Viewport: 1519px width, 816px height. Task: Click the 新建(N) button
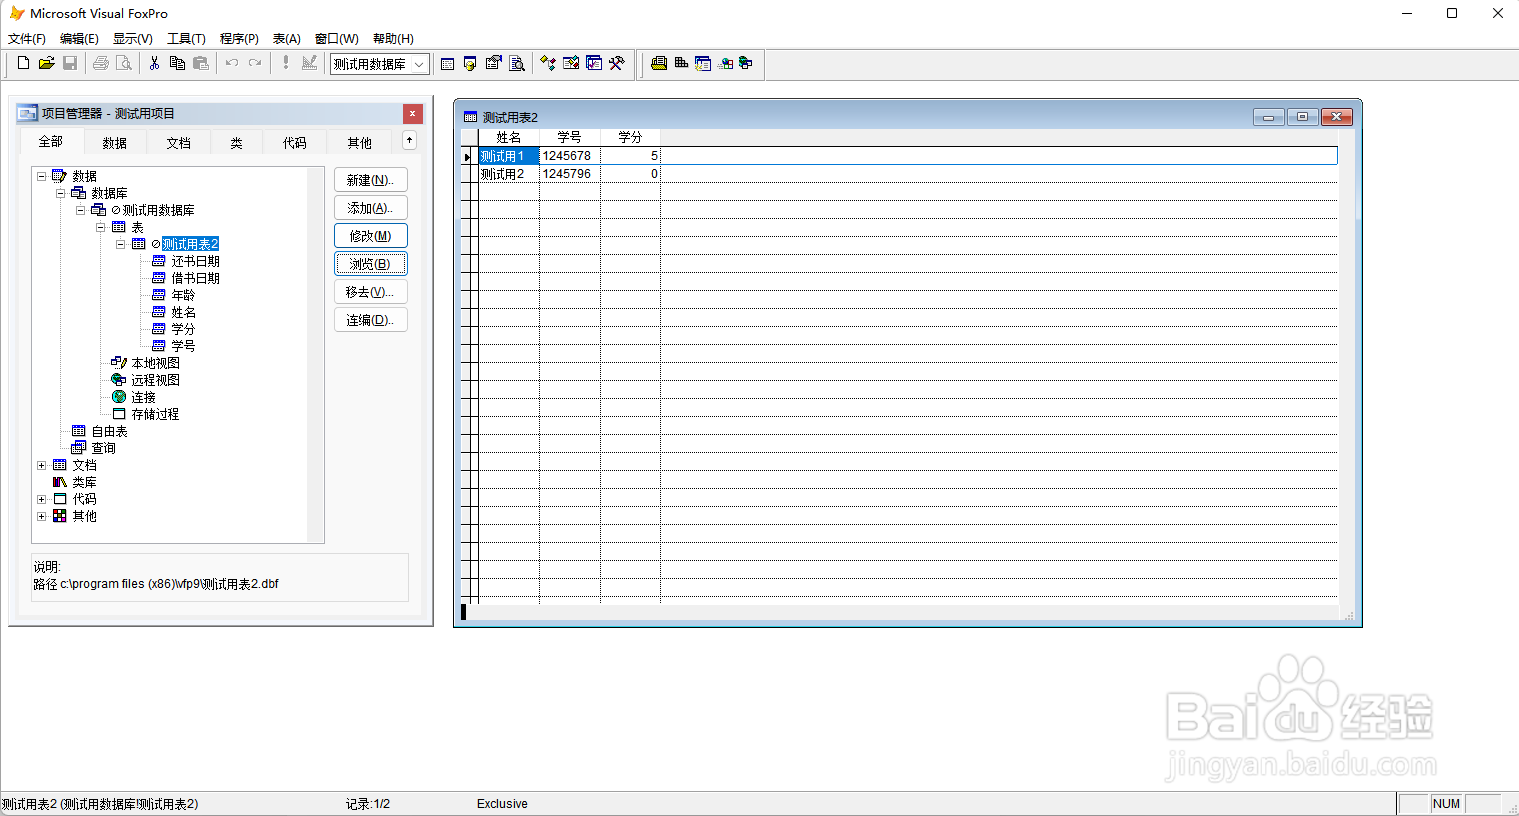point(370,180)
